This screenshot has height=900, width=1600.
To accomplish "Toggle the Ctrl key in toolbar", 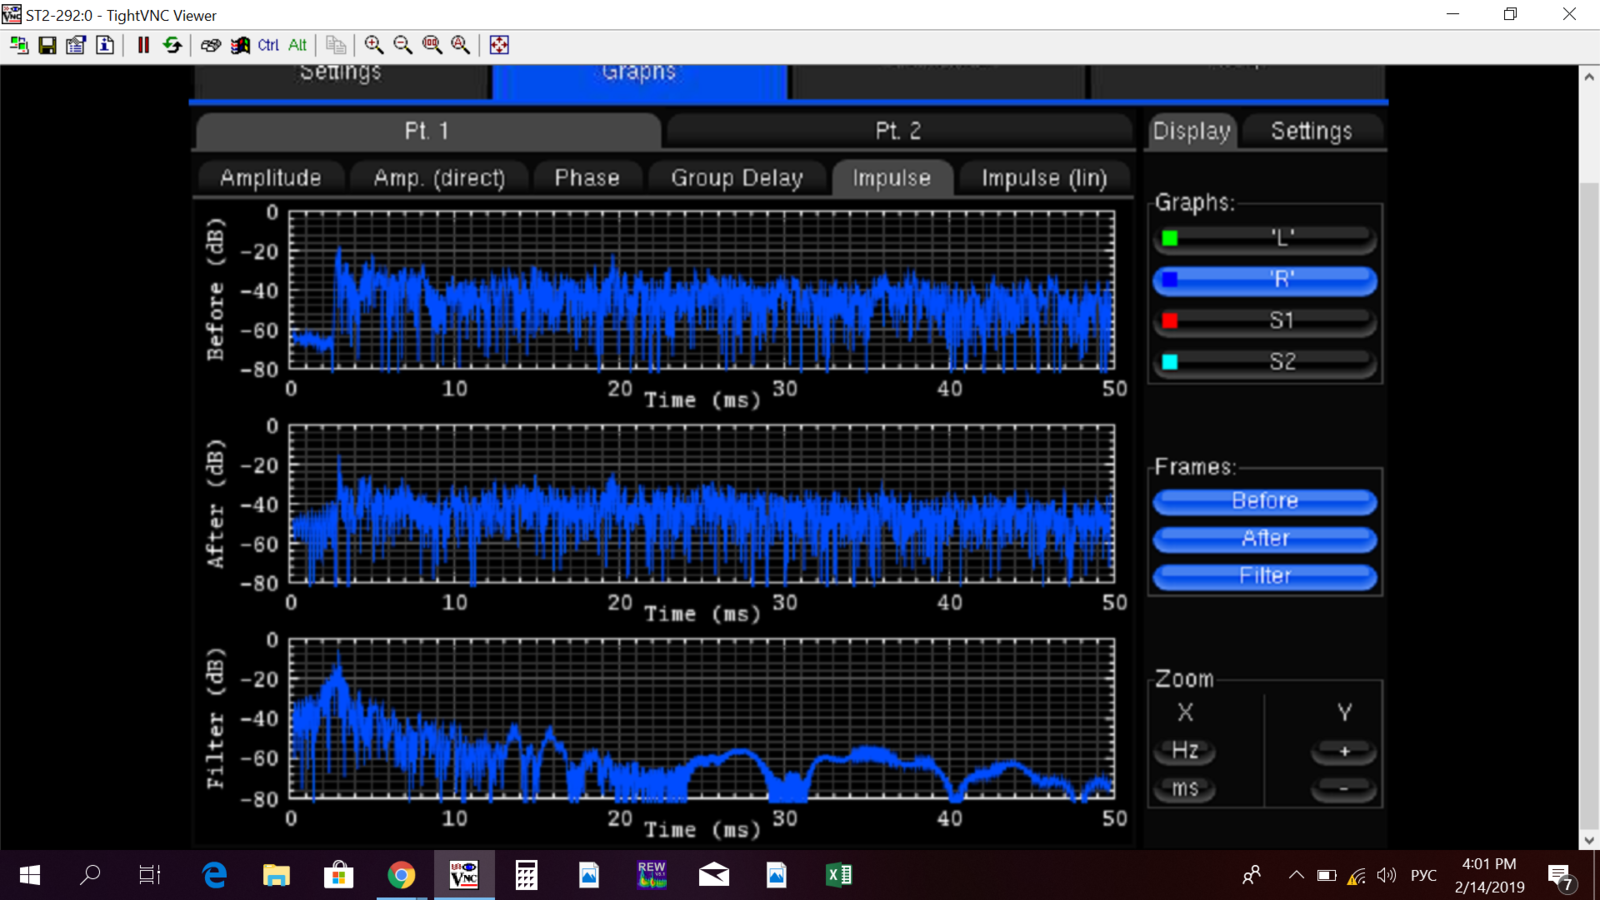I will point(268,45).
